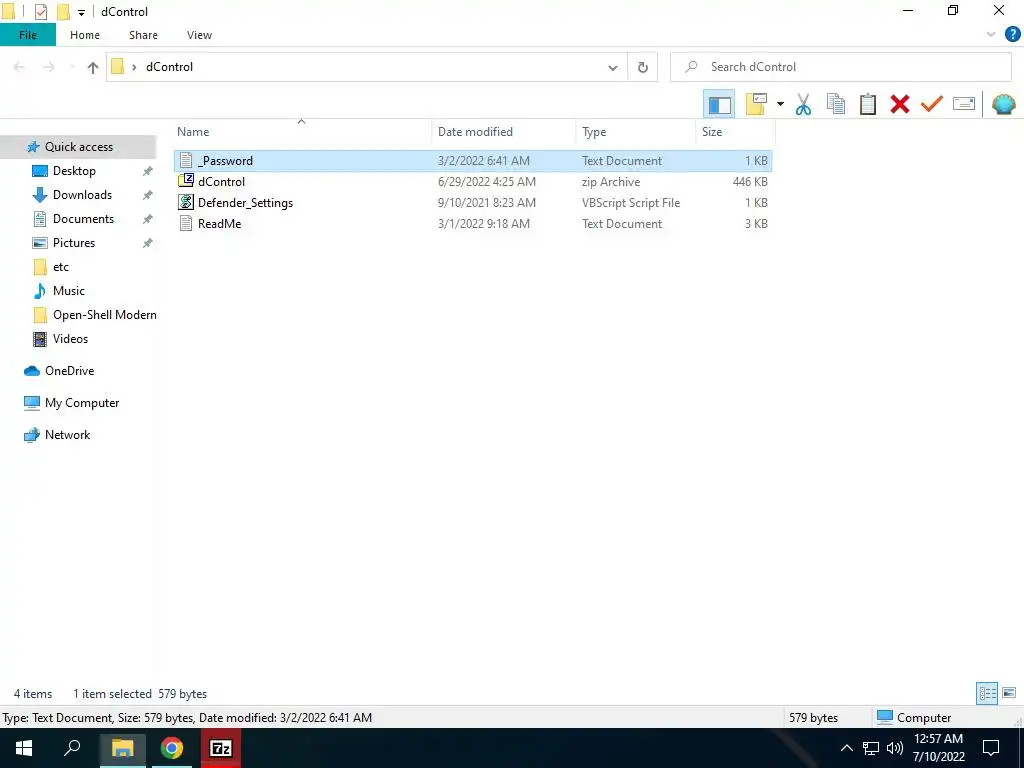Screen dimensions: 1024x768
Task: Click the Cut scissors icon
Action: tap(803, 104)
